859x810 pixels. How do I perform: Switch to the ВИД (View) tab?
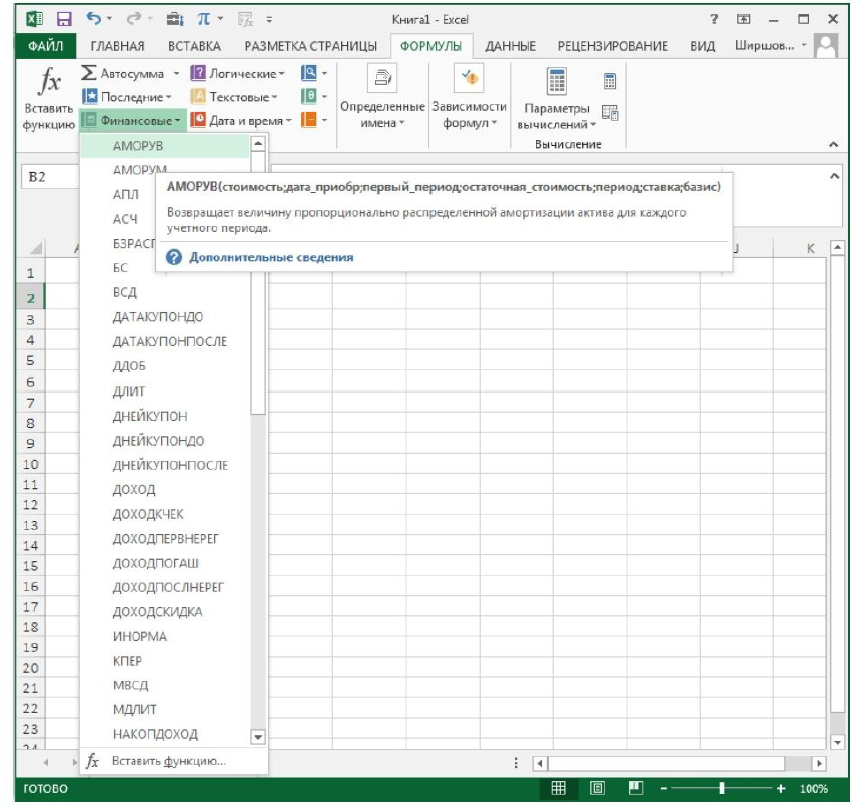(702, 46)
